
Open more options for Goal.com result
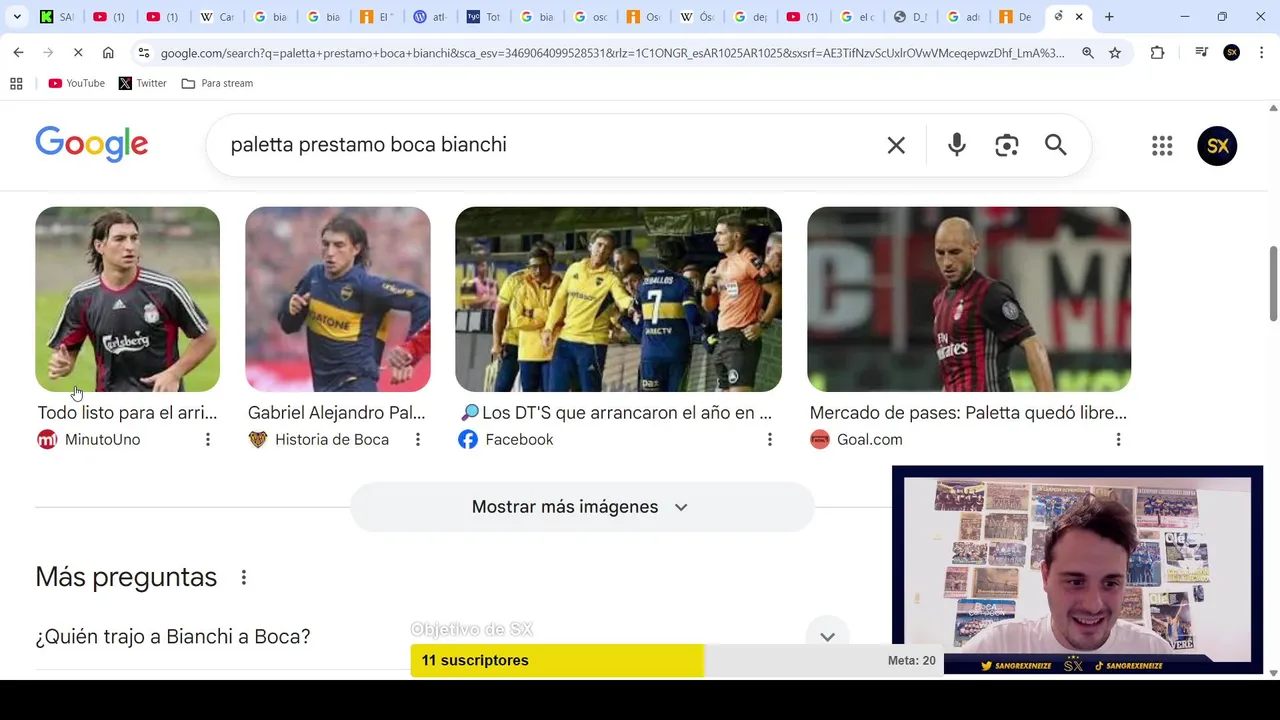tap(1119, 440)
